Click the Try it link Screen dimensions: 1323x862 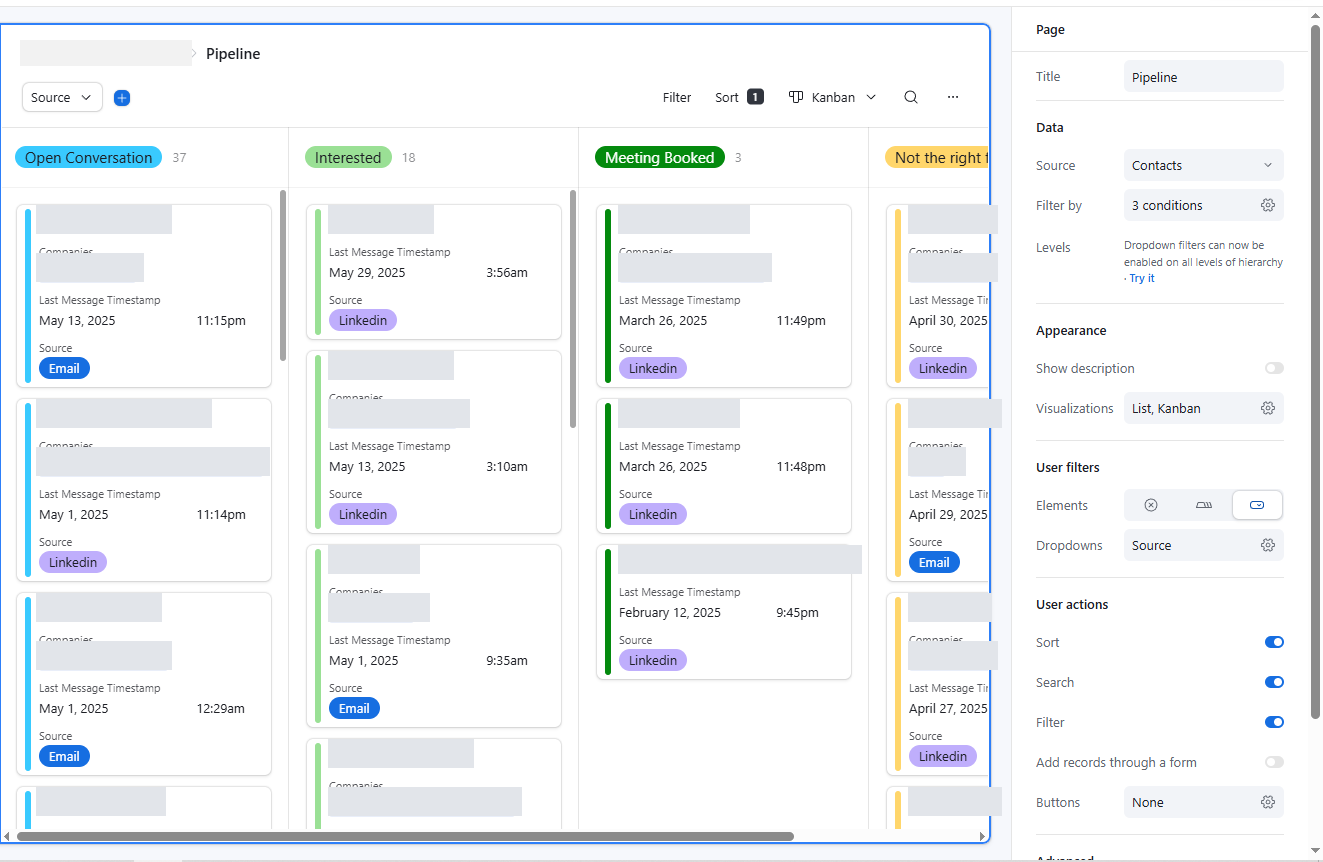[1142, 278]
